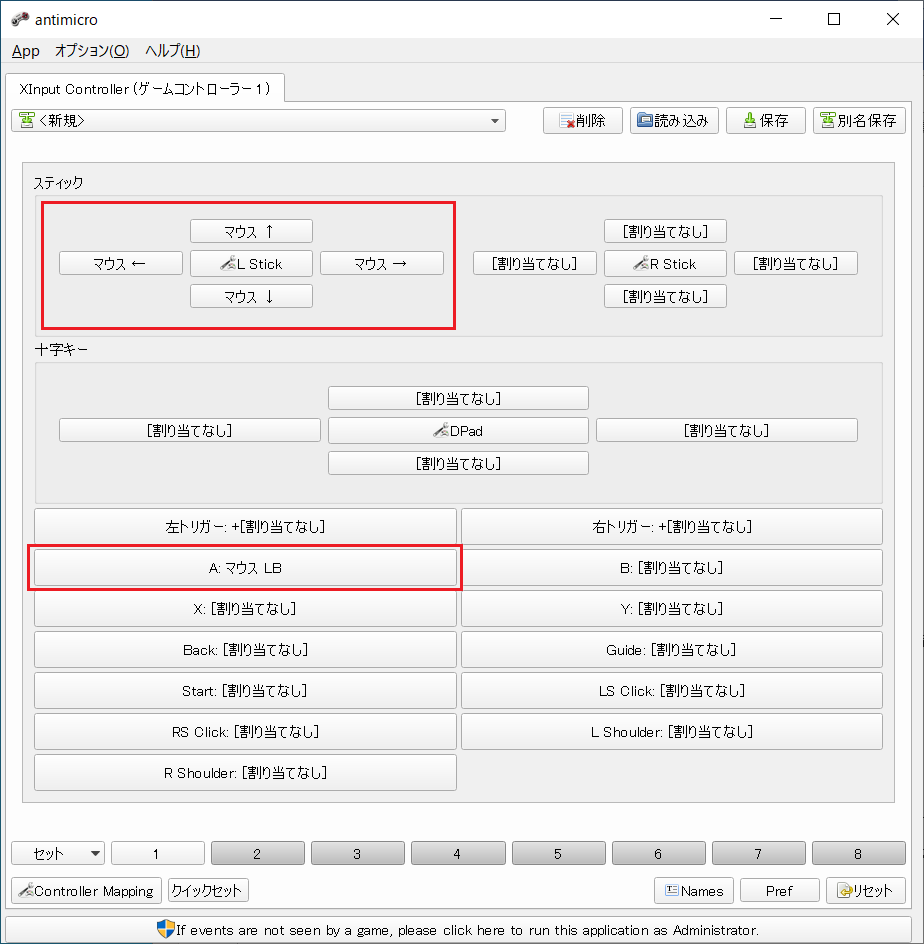Click the マウス → stick button
The width and height of the screenshot is (924, 944).
[x=382, y=264]
